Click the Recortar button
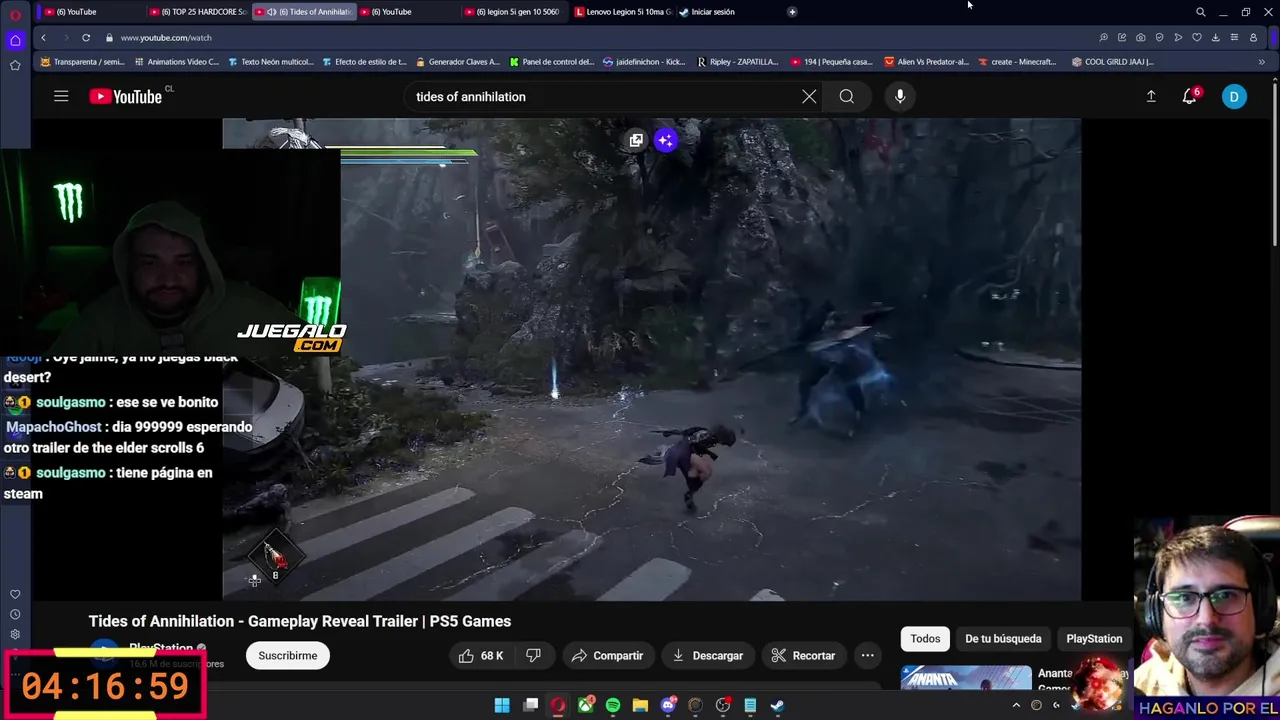 point(803,656)
